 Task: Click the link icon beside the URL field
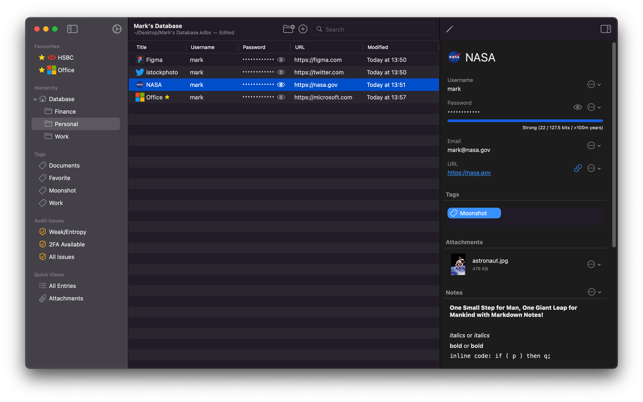pyautogui.click(x=578, y=168)
